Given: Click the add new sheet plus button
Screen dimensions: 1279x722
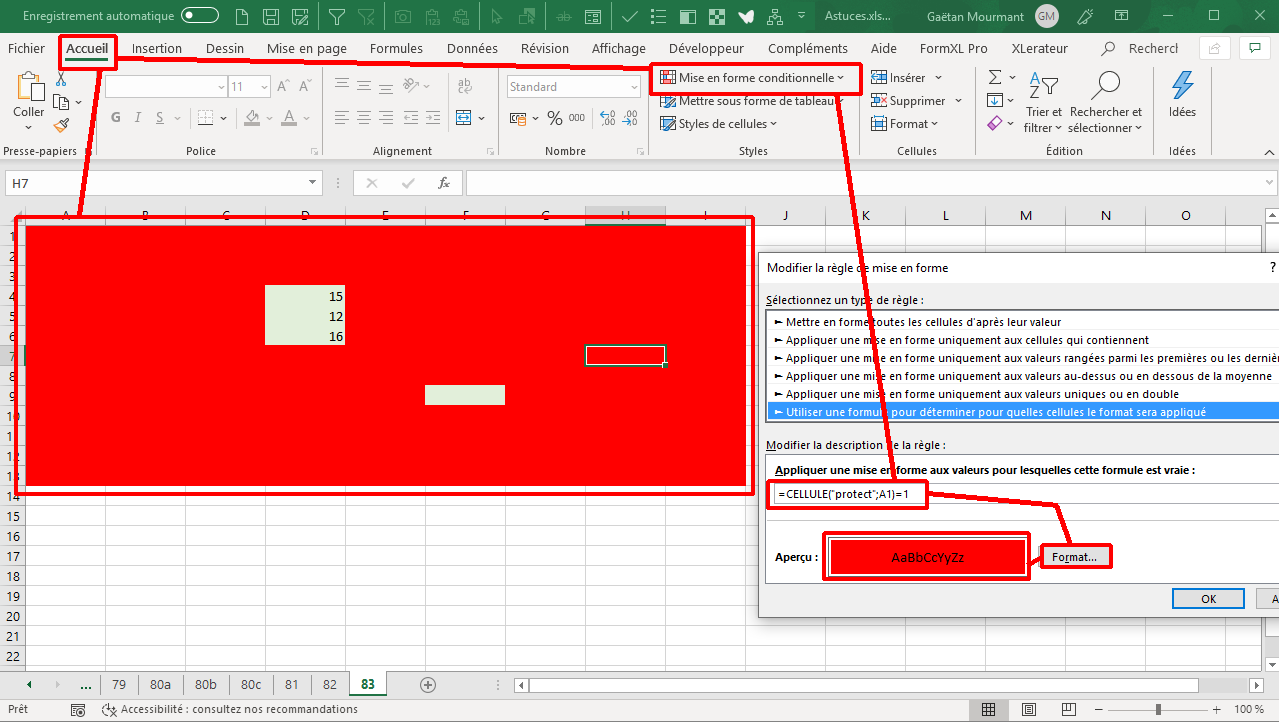Looking at the screenshot, I should (428, 685).
